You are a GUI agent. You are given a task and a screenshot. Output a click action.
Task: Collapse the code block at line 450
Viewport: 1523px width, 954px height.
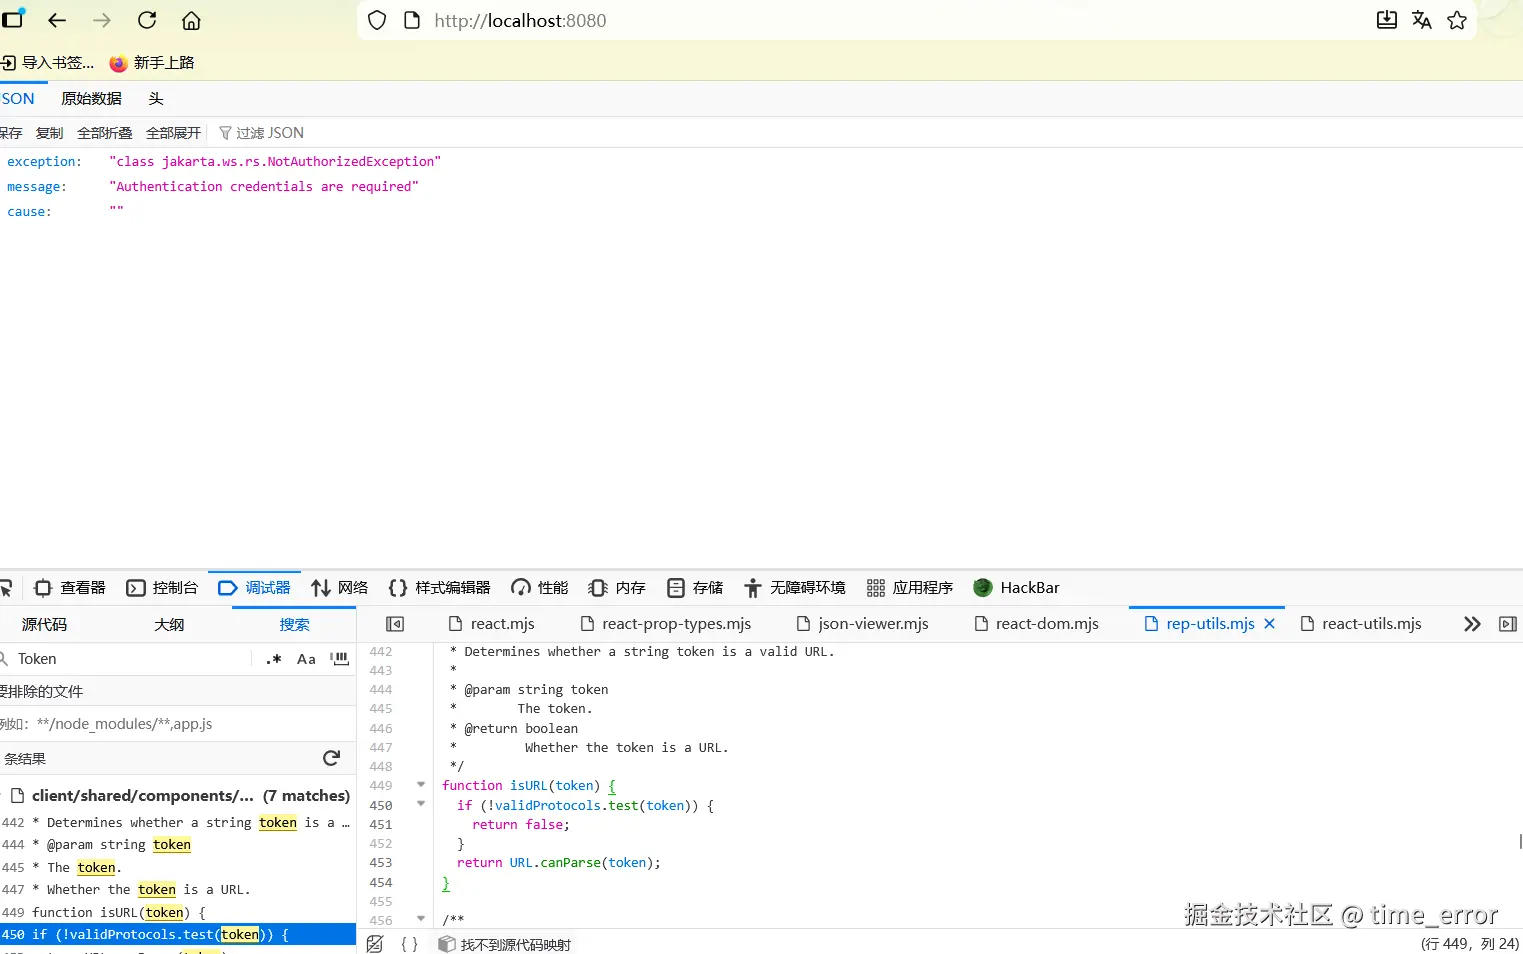(420, 804)
